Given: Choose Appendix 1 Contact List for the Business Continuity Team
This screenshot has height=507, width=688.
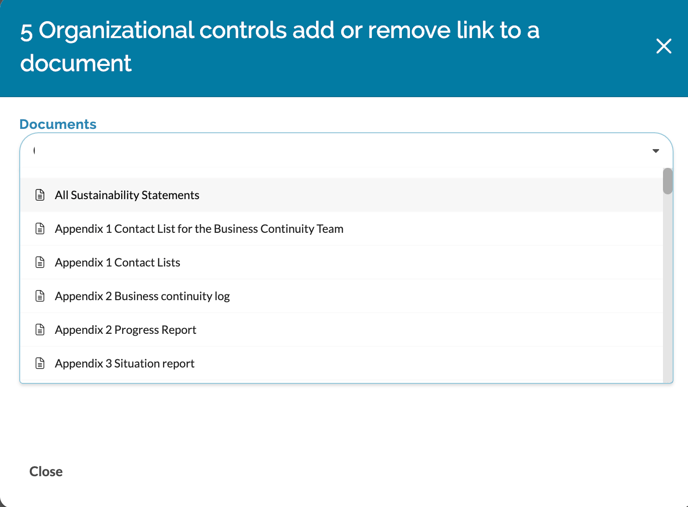Looking at the screenshot, I should click(199, 229).
